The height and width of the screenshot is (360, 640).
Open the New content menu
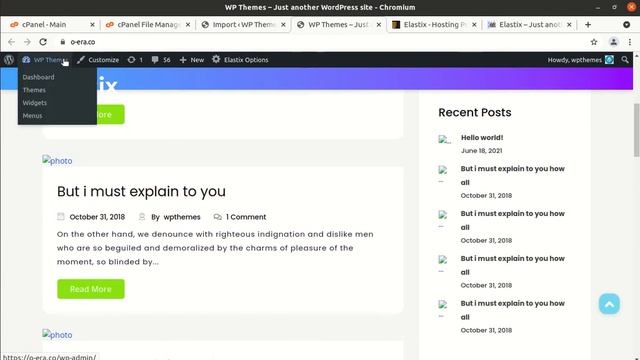click(192, 60)
